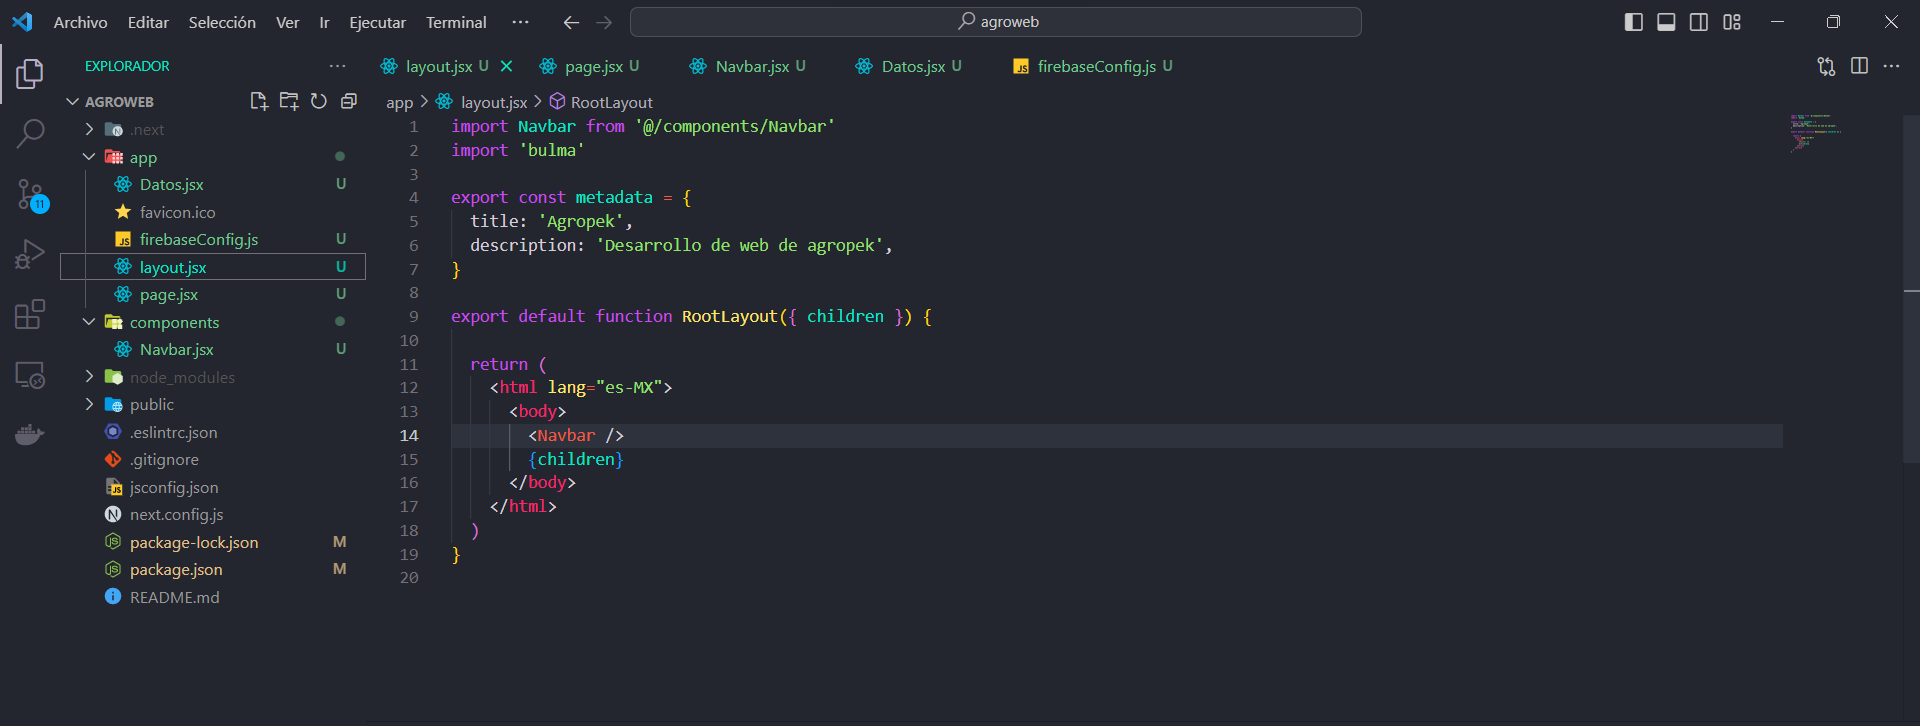Open the Selección menu
Screen dimensions: 1920x726
[x=222, y=22]
